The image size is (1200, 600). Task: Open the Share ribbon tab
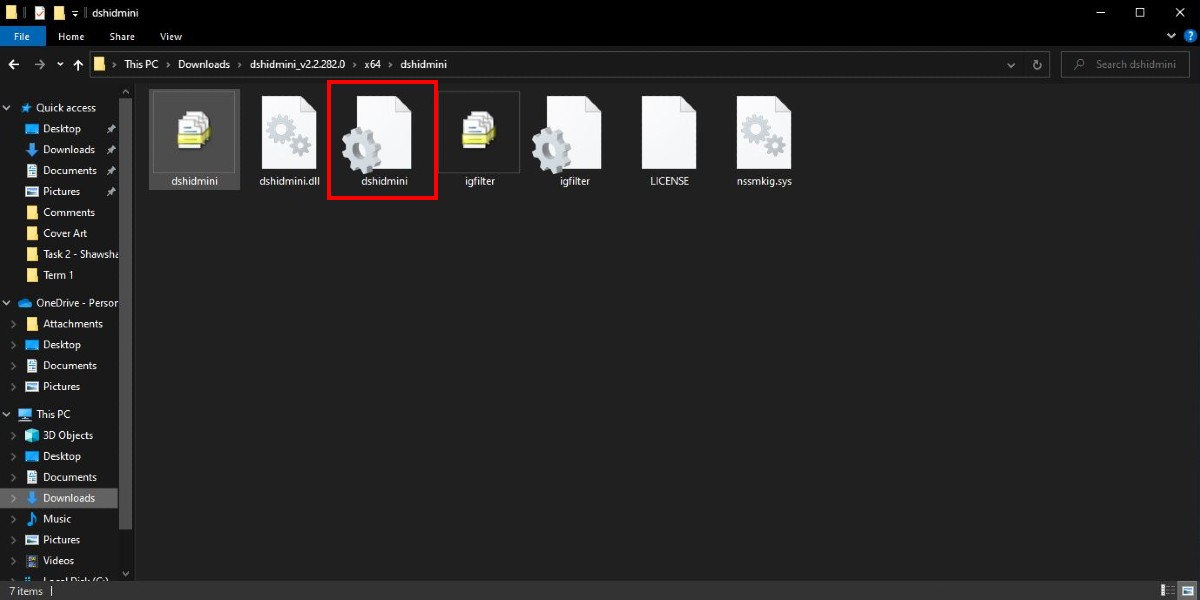[121, 36]
